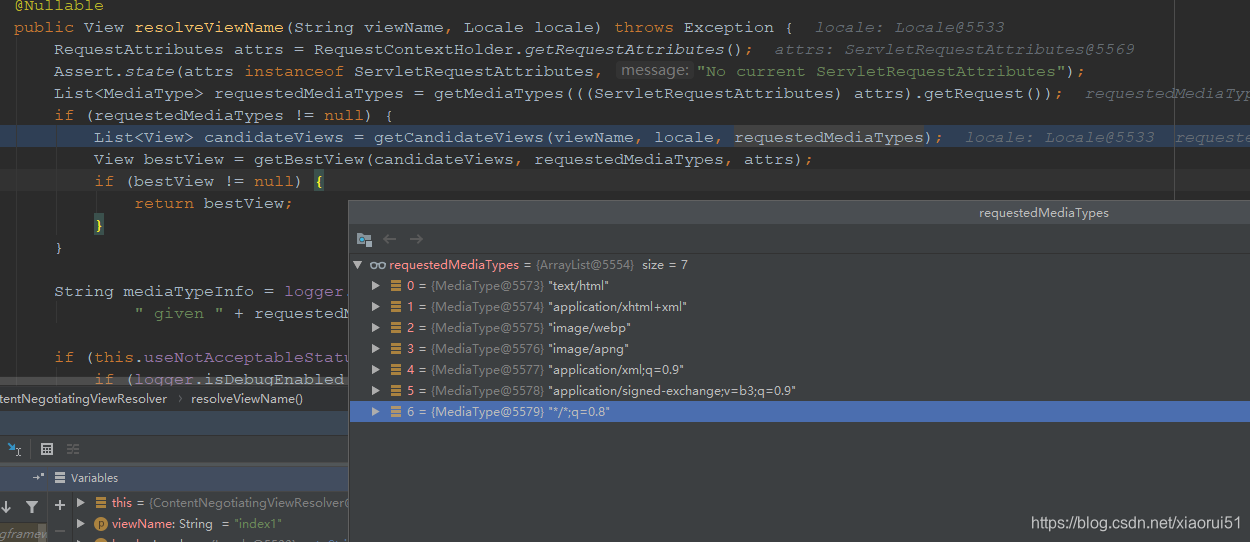
Task: Expand element 3 image/apng
Action: [x=376, y=349]
